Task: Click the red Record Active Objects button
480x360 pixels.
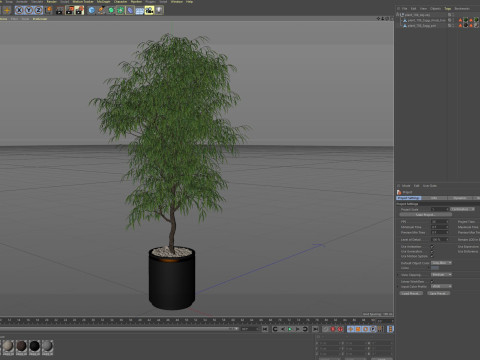Action: tap(333, 329)
